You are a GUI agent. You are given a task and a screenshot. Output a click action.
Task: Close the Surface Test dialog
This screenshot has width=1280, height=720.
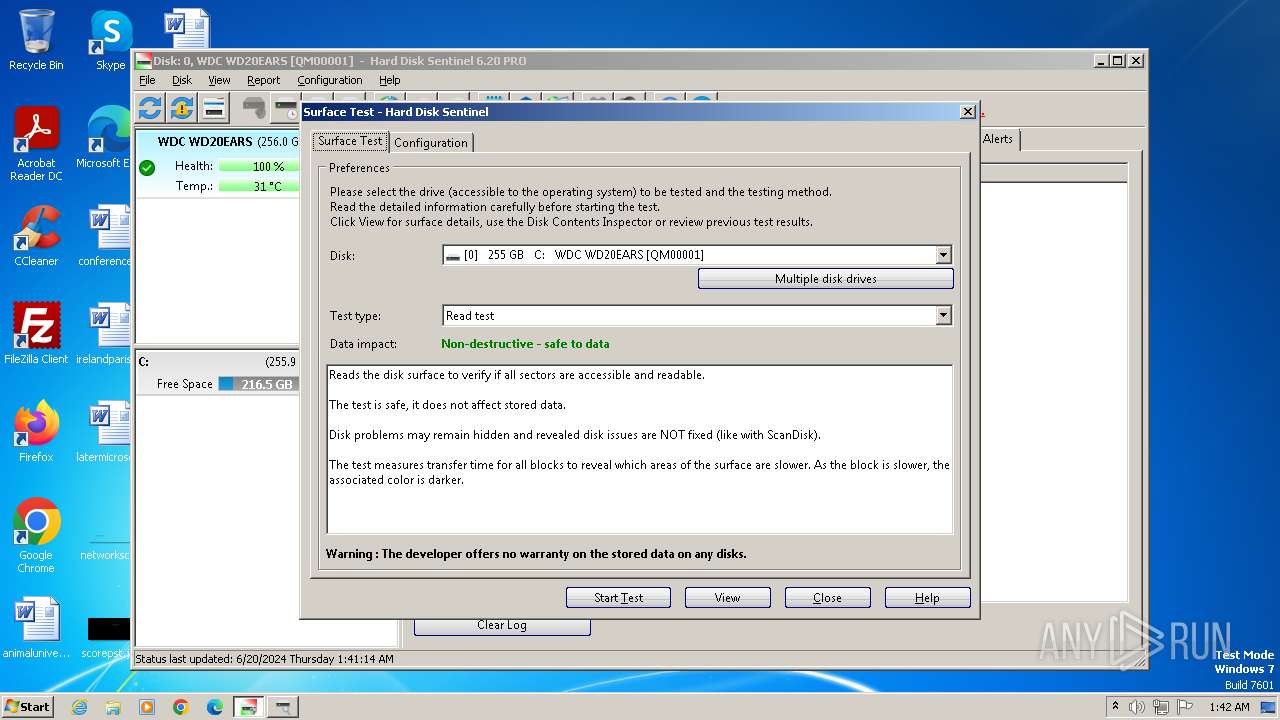(967, 112)
